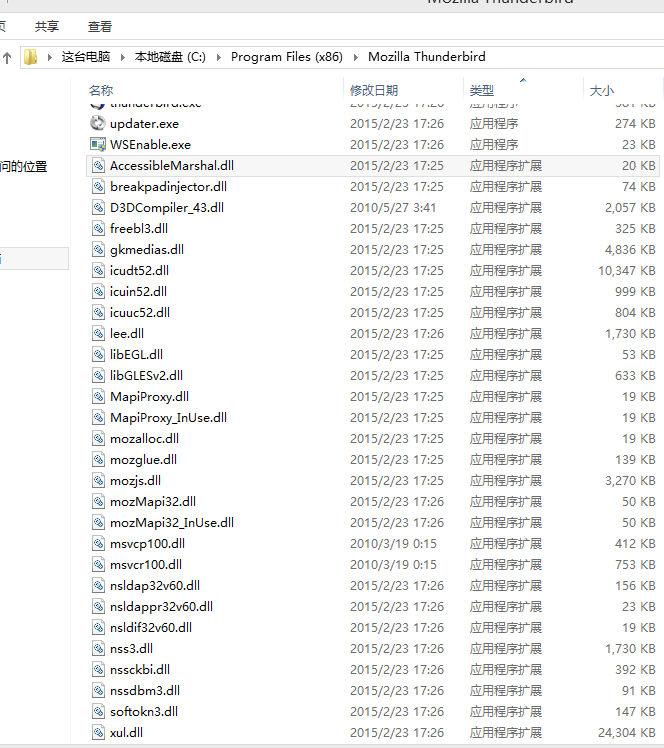Click the icudt52.dll file icon
The image size is (664, 748).
tap(98, 270)
